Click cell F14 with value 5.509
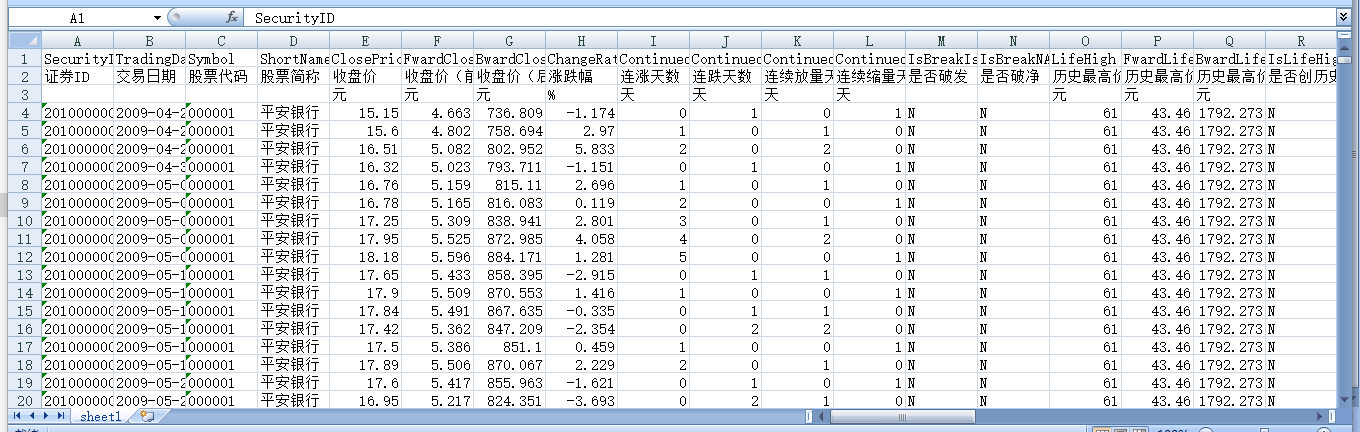The height and width of the screenshot is (432, 1360). coord(437,293)
